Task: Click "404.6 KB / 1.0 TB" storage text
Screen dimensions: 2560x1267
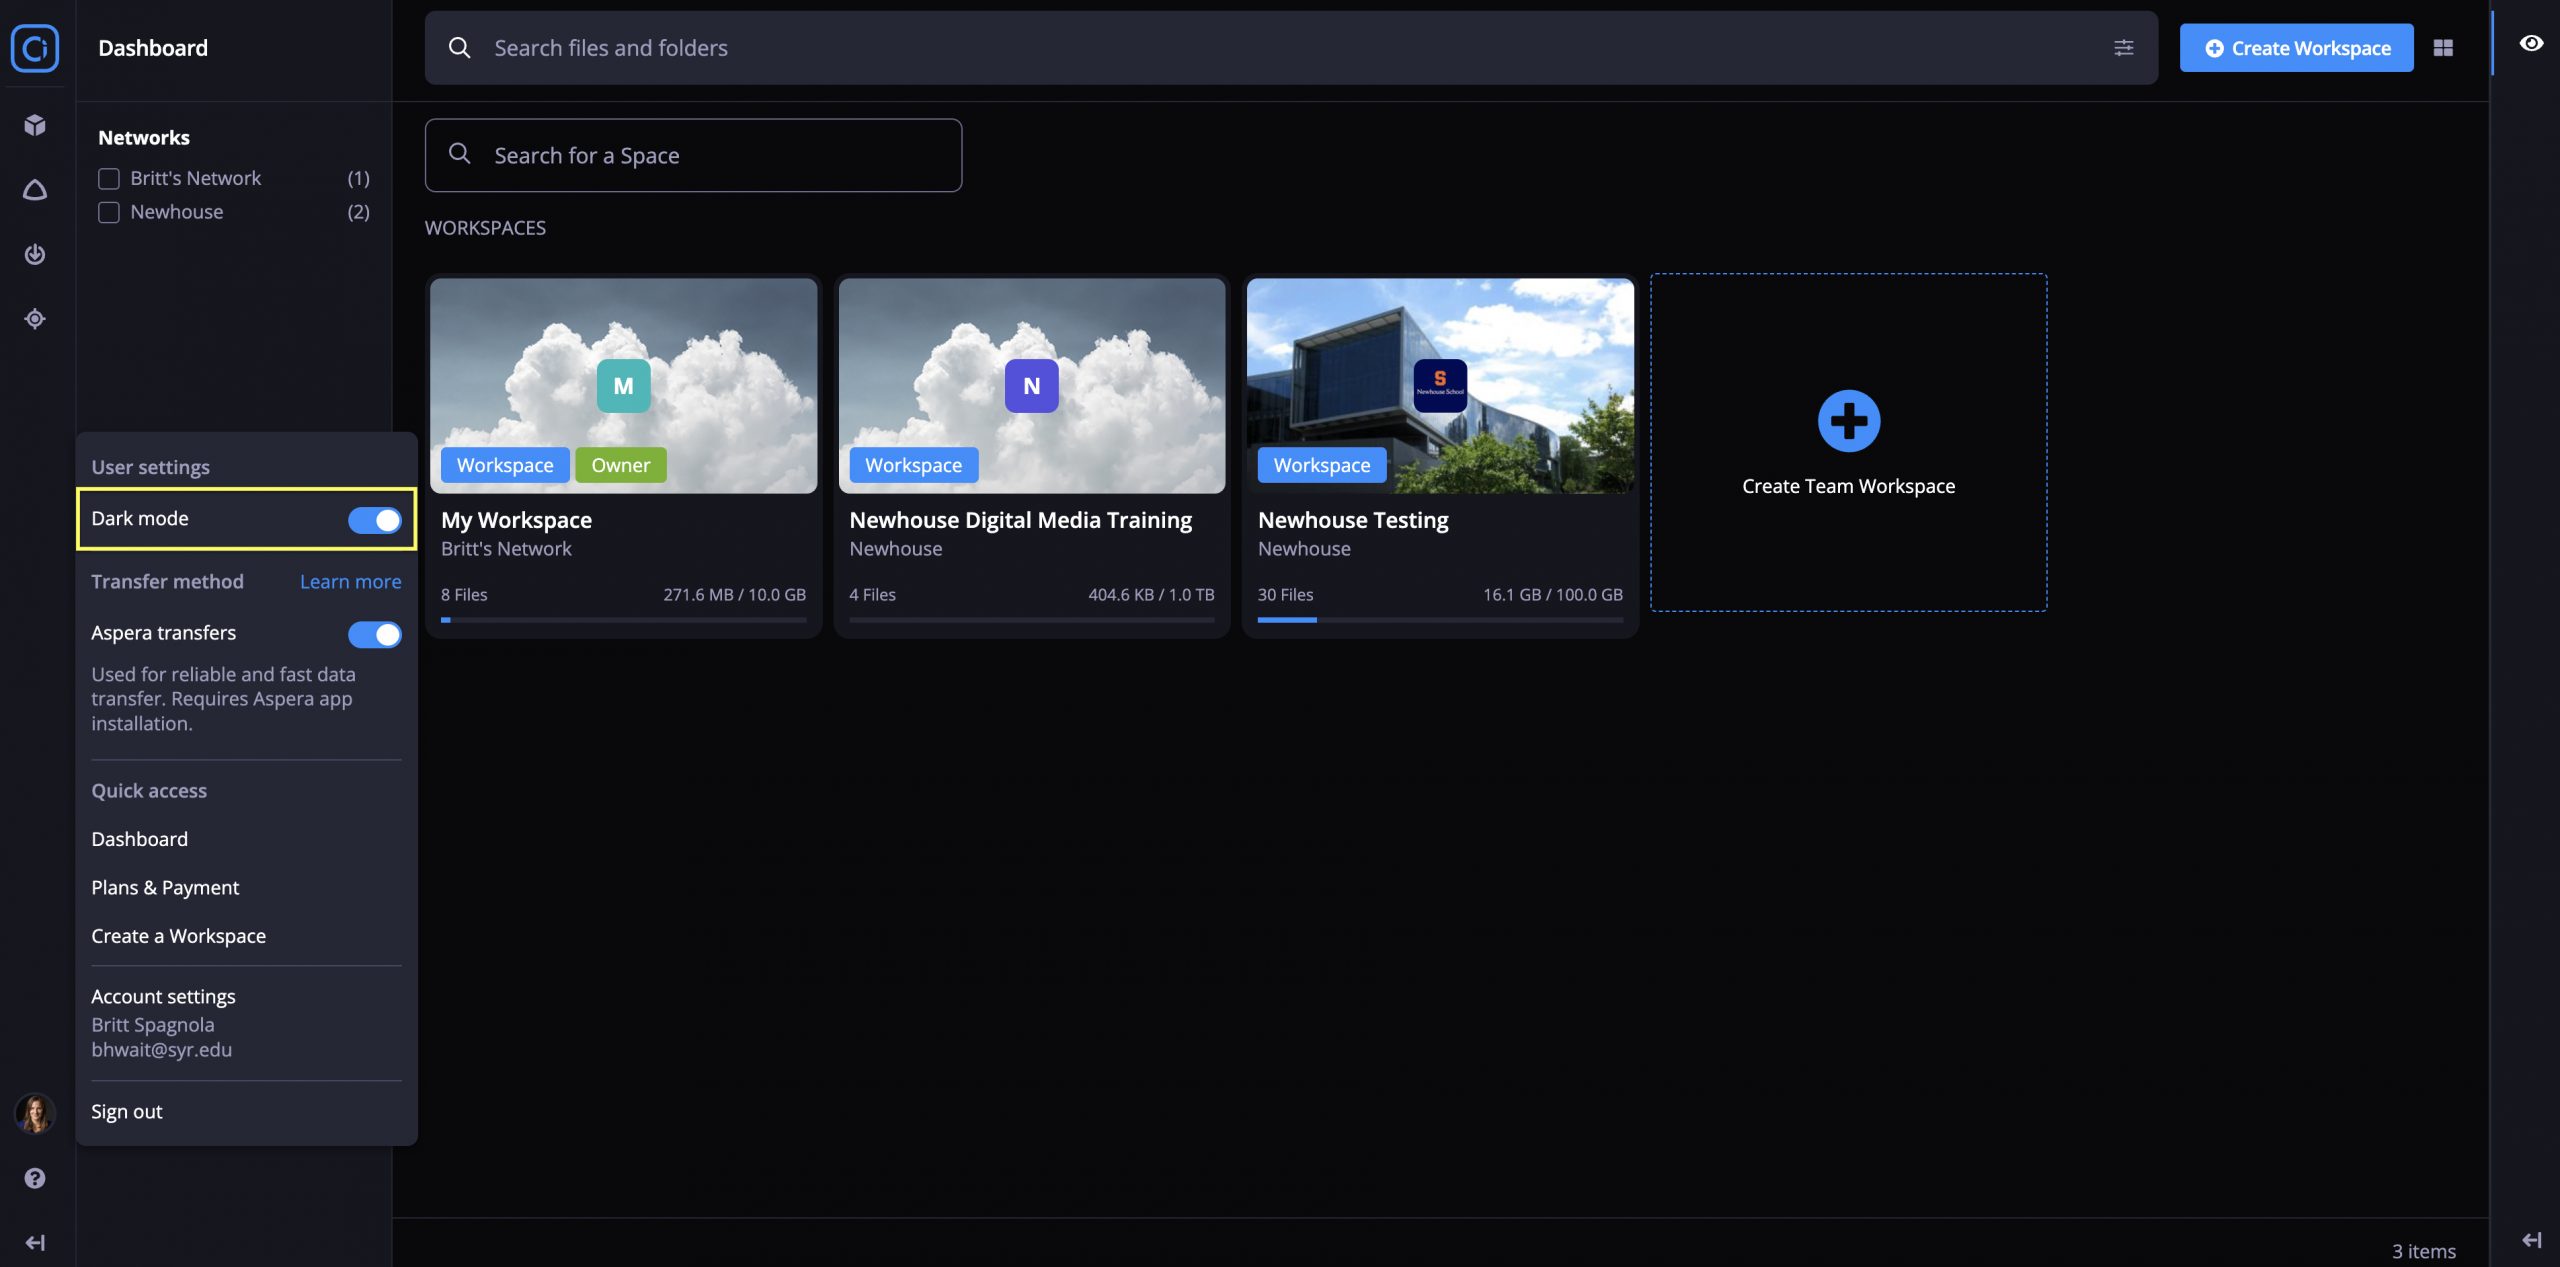Action: [1151, 595]
